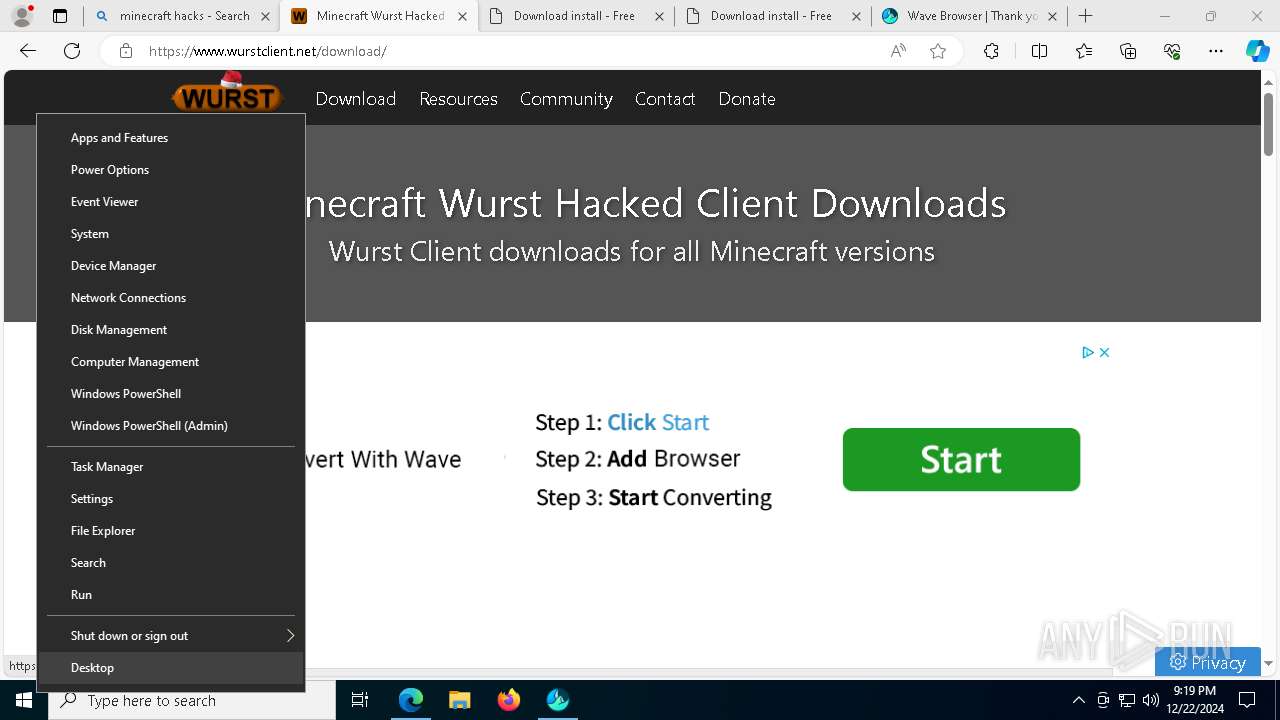Launch Microsoft Edge from taskbar
Screen dimensions: 1280x720
click(x=411, y=700)
